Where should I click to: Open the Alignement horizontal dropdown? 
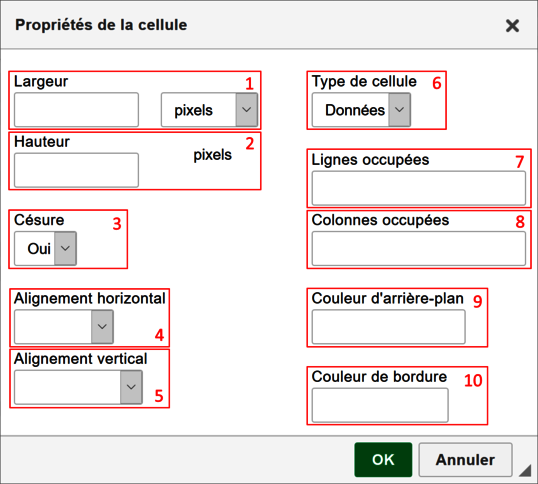(x=64, y=327)
